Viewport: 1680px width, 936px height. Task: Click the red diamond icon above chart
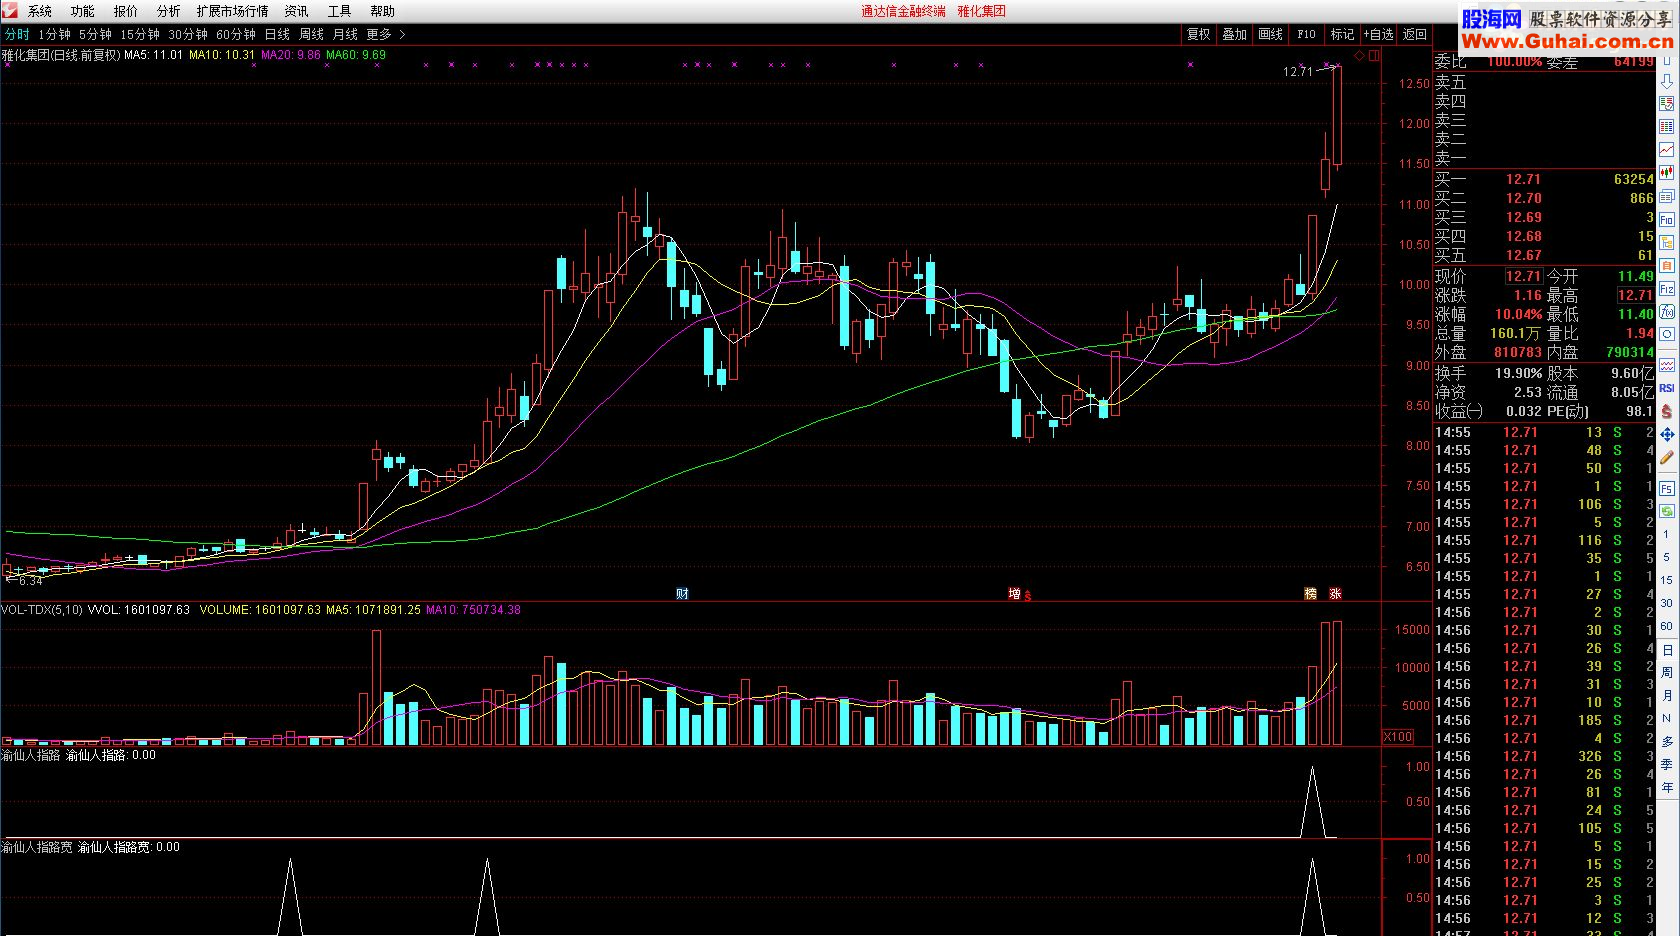1360,56
